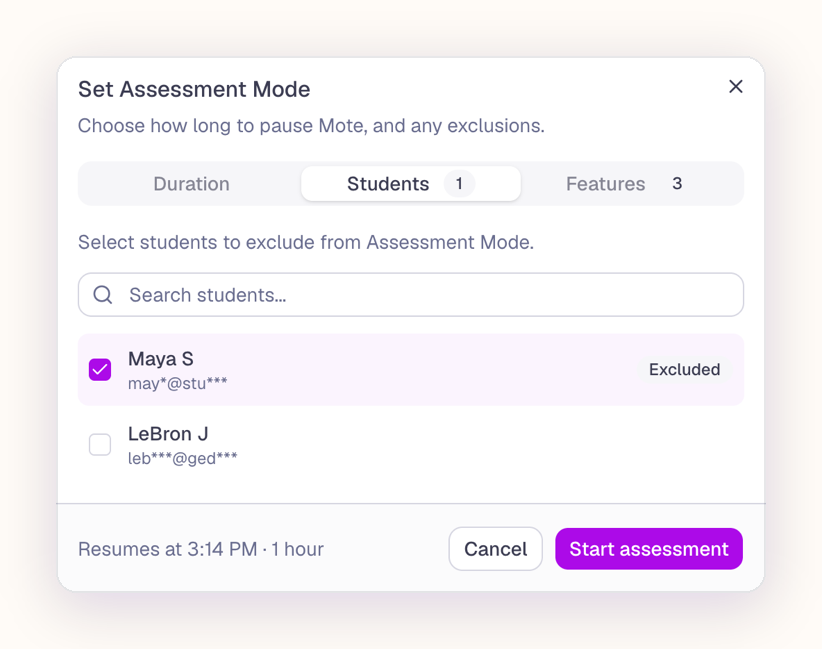The image size is (822, 649).
Task: Click Maya's masked email may*@stu***
Action: (178, 383)
